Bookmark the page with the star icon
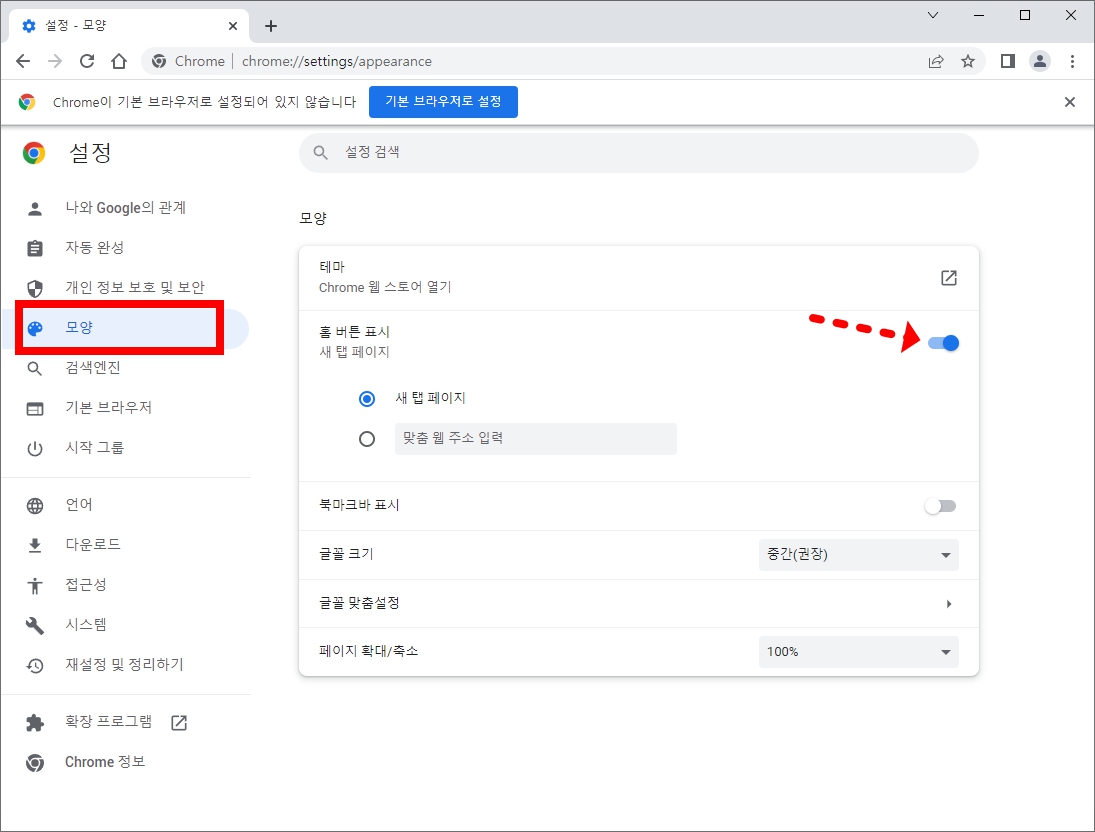 [968, 61]
